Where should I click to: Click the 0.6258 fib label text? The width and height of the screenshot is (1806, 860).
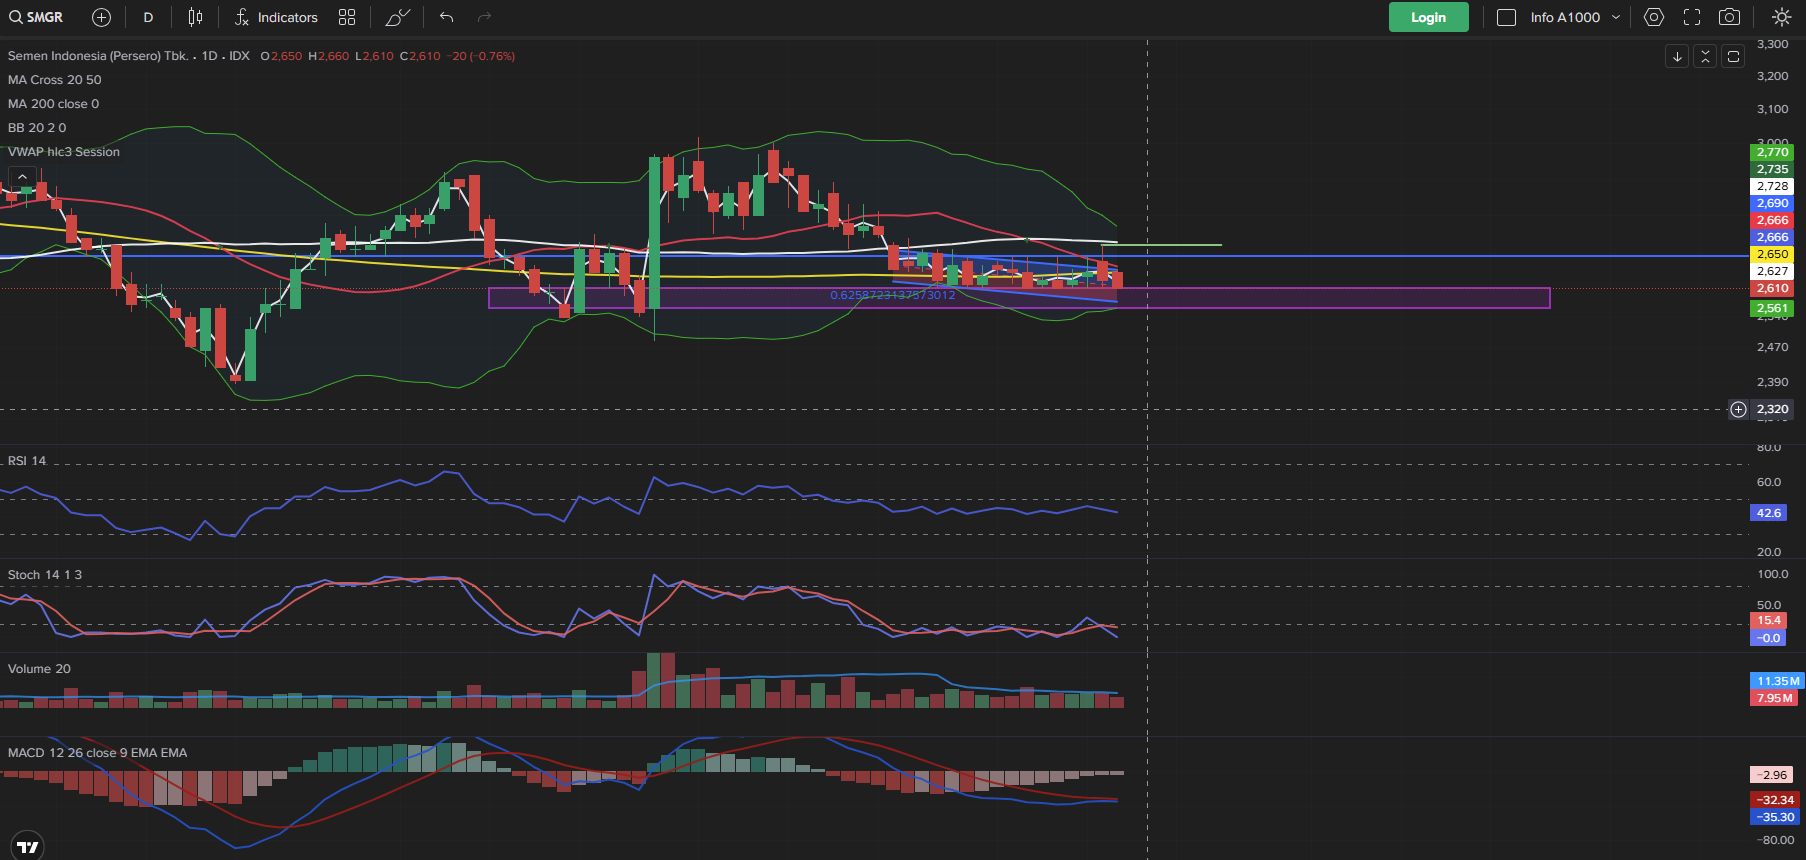[x=893, y=295]
